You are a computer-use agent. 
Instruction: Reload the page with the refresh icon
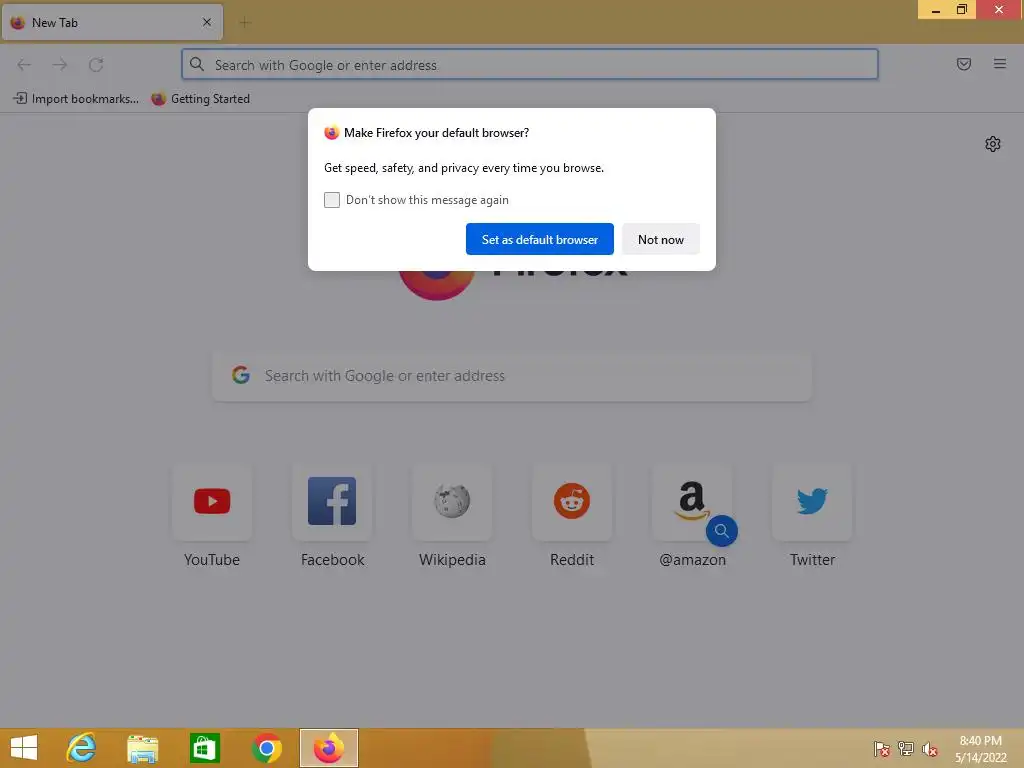[96, 65]
